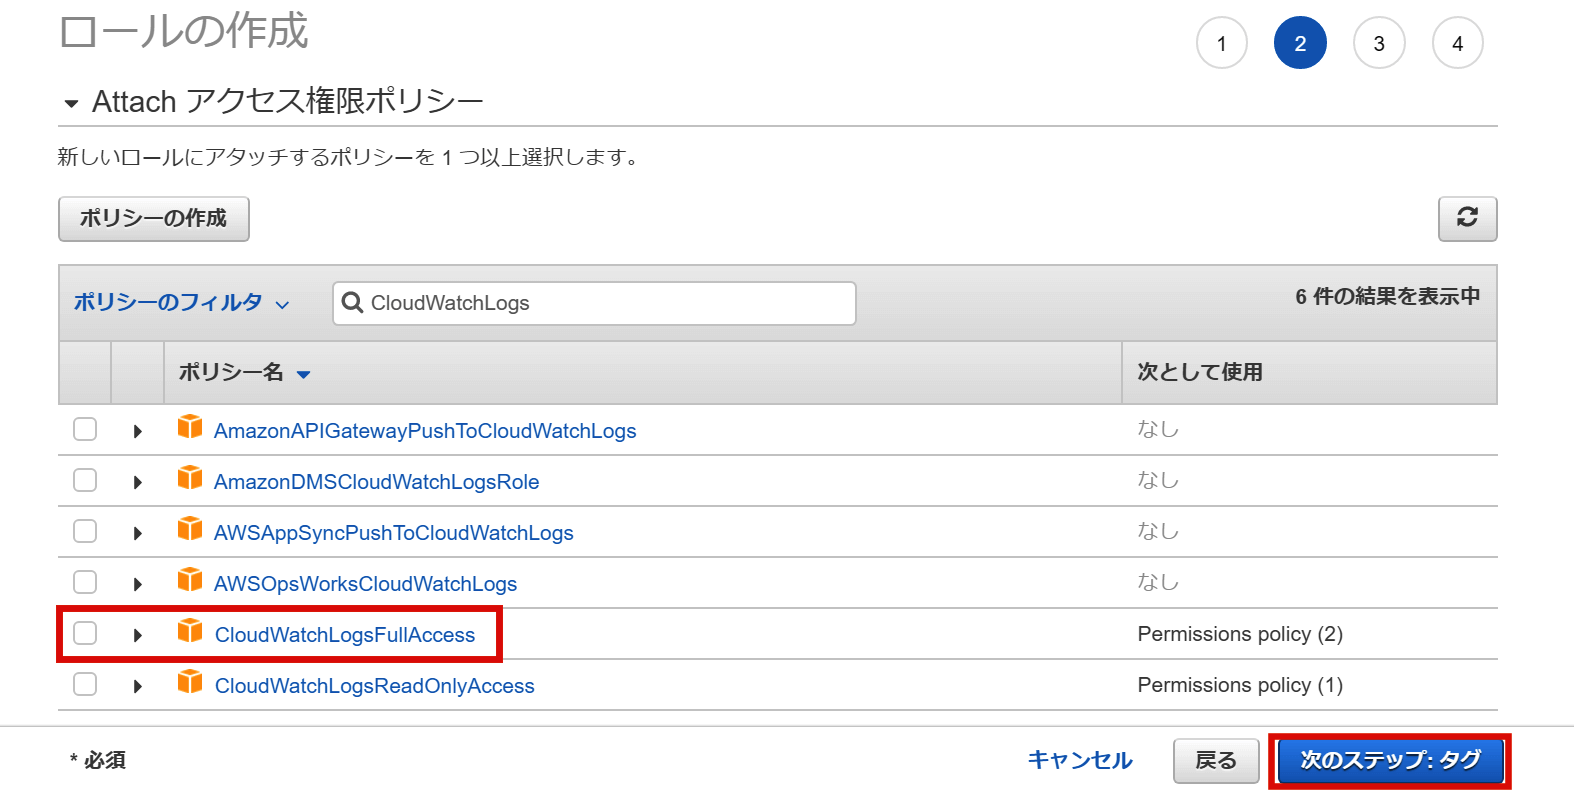
Task: Collapse the Attach アクセス権限ポリシー section
Action: click(71, 103)
